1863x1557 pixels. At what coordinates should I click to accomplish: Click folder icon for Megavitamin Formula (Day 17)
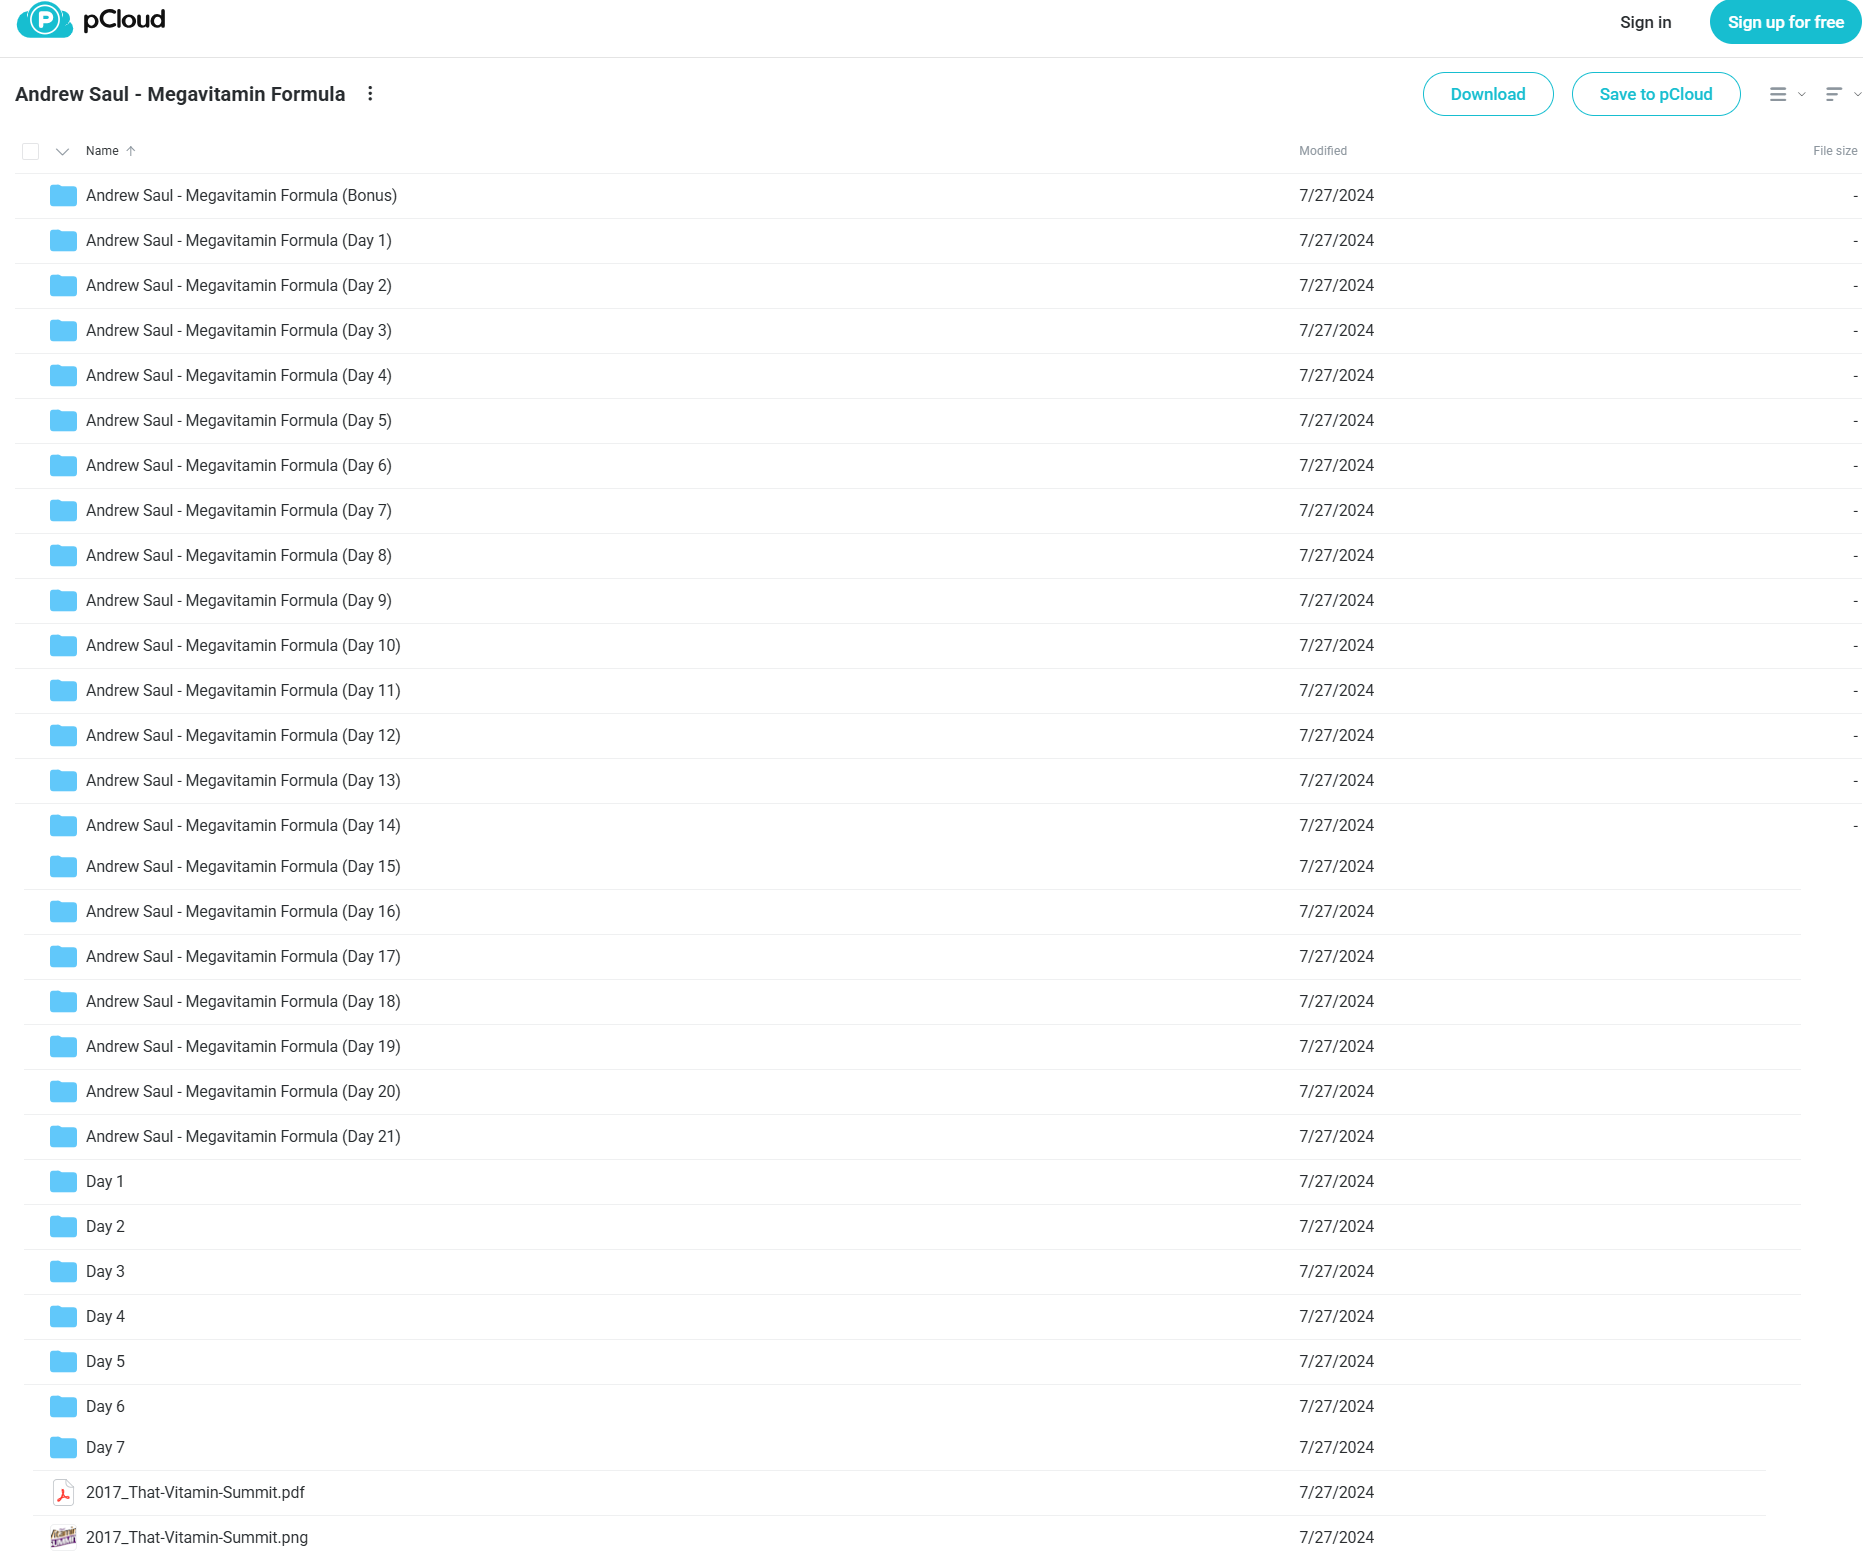point(64,956)
